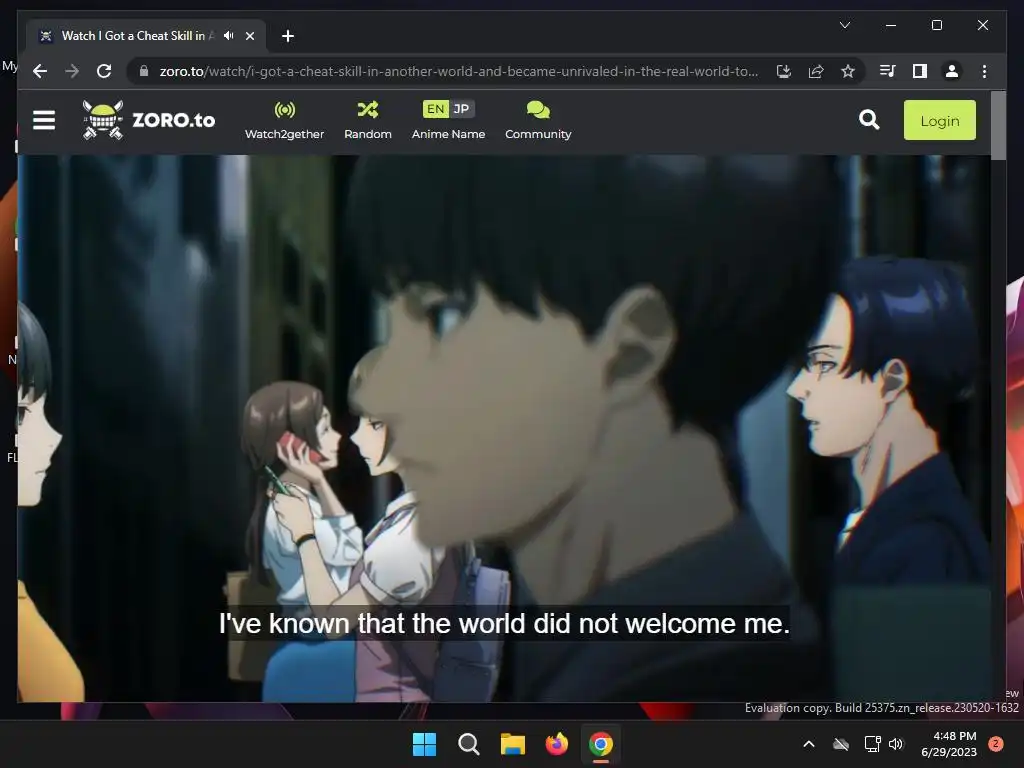Go forward in Chrome
Image resolution: width=1024 pixels, height=768 pixels.
72,71
